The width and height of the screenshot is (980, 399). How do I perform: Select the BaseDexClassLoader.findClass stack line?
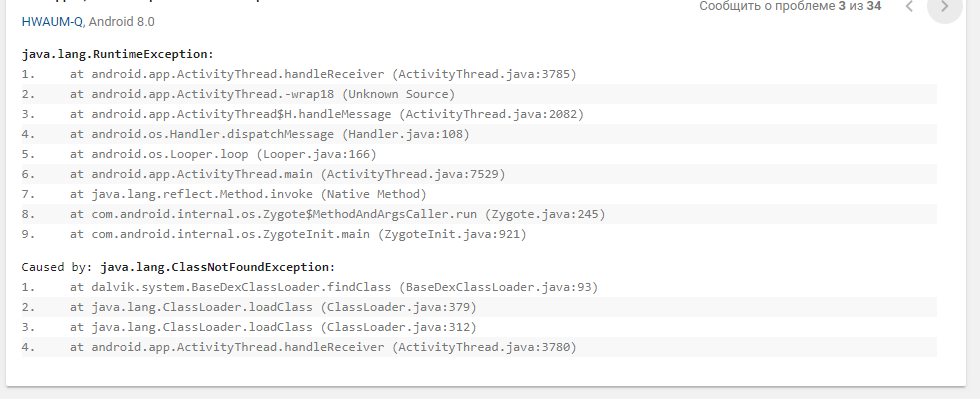[479, 288]
